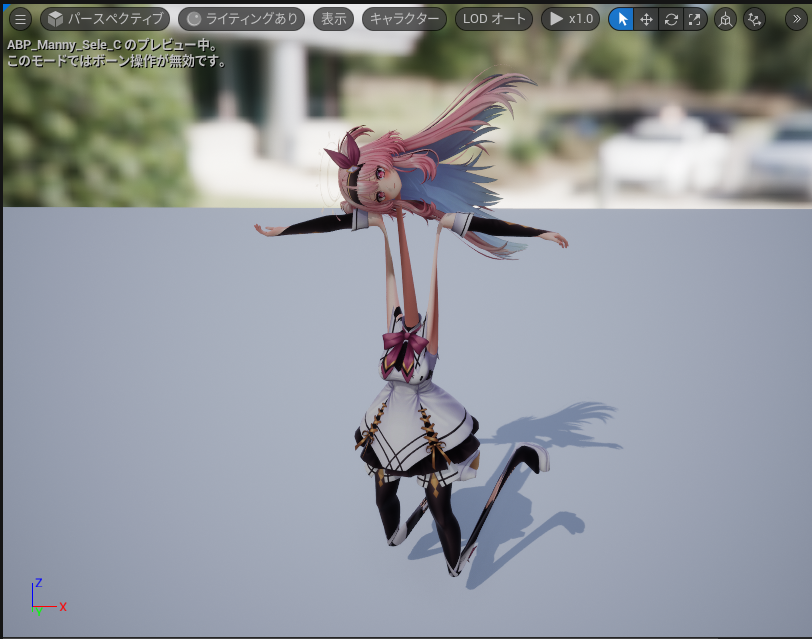Viewport: 812px width, 639px height.
Task: Switch to the rotate tool
Action: pyautogui.click(x=671, y=19)
